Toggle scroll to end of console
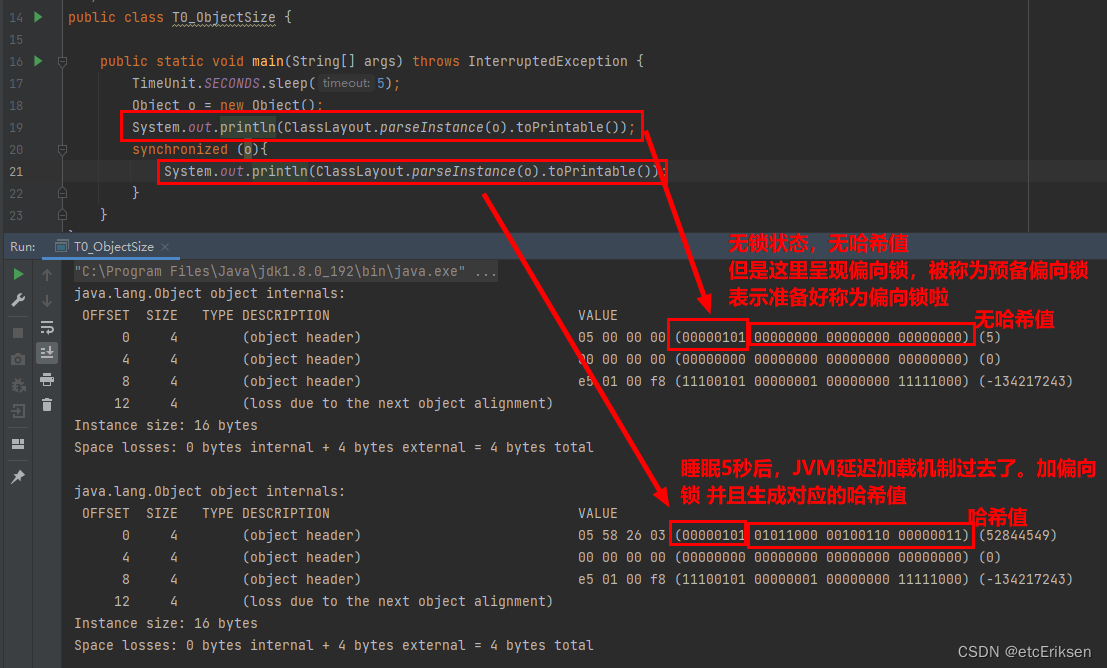Viewport: 1107px width, 668px height. [x=47, y=352]
